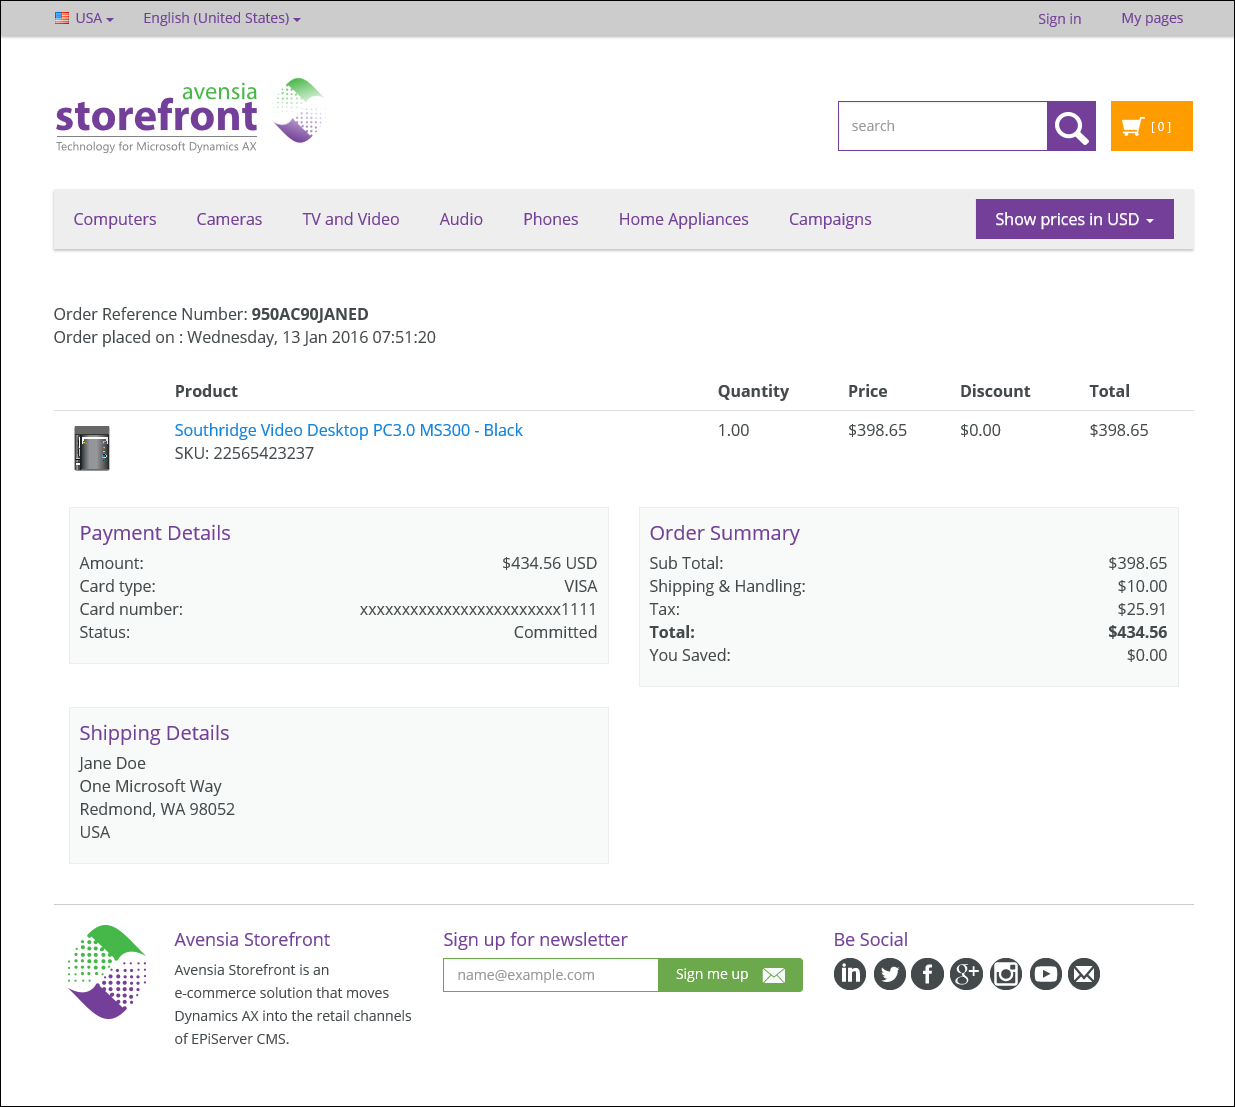Click the Discount column header
The height and width of the screenshot is (1107, 1235).
[x=995, y=391]
